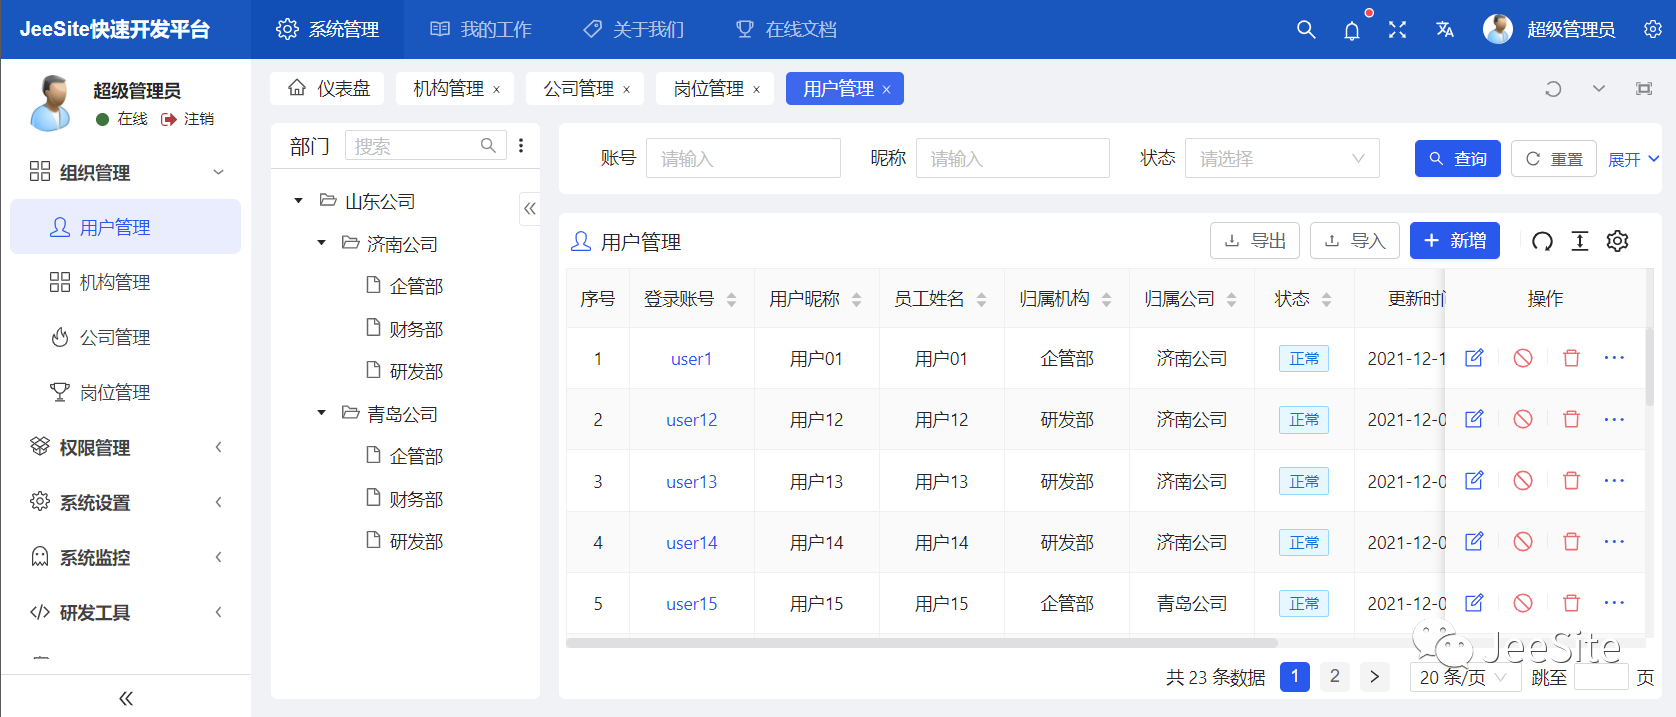Click the 新增 add user button
The image size is (1676, 717).
pyautogui.click(x=1455, y=240)
